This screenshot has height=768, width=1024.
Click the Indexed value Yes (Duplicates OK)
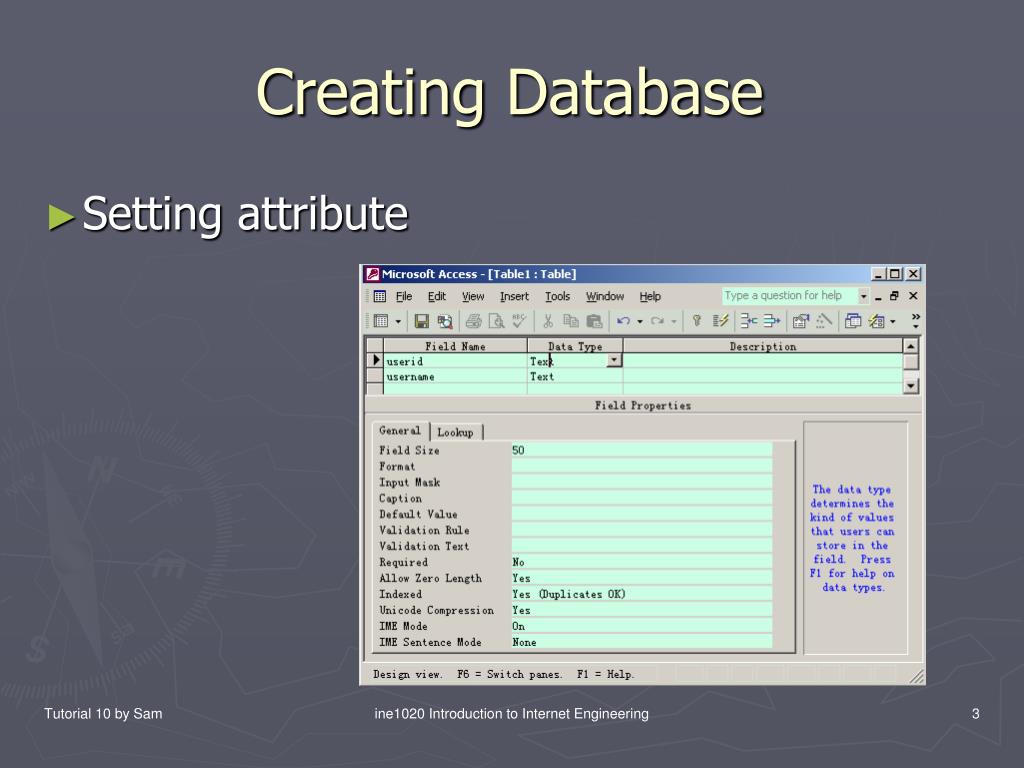point(642,594)
